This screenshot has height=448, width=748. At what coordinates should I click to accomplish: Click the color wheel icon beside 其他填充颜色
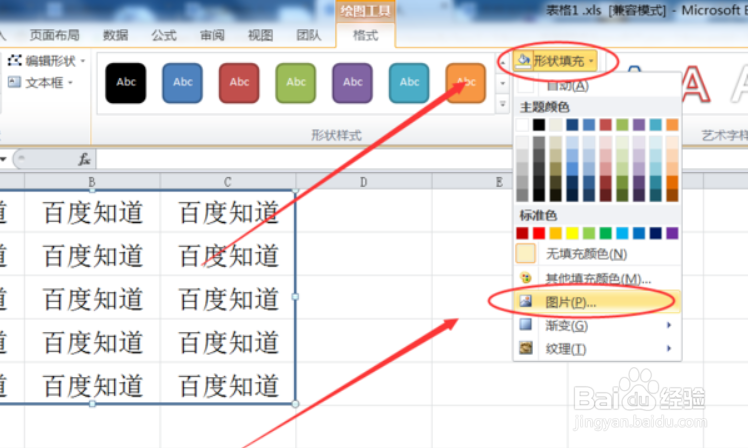(x=526, y=278)
